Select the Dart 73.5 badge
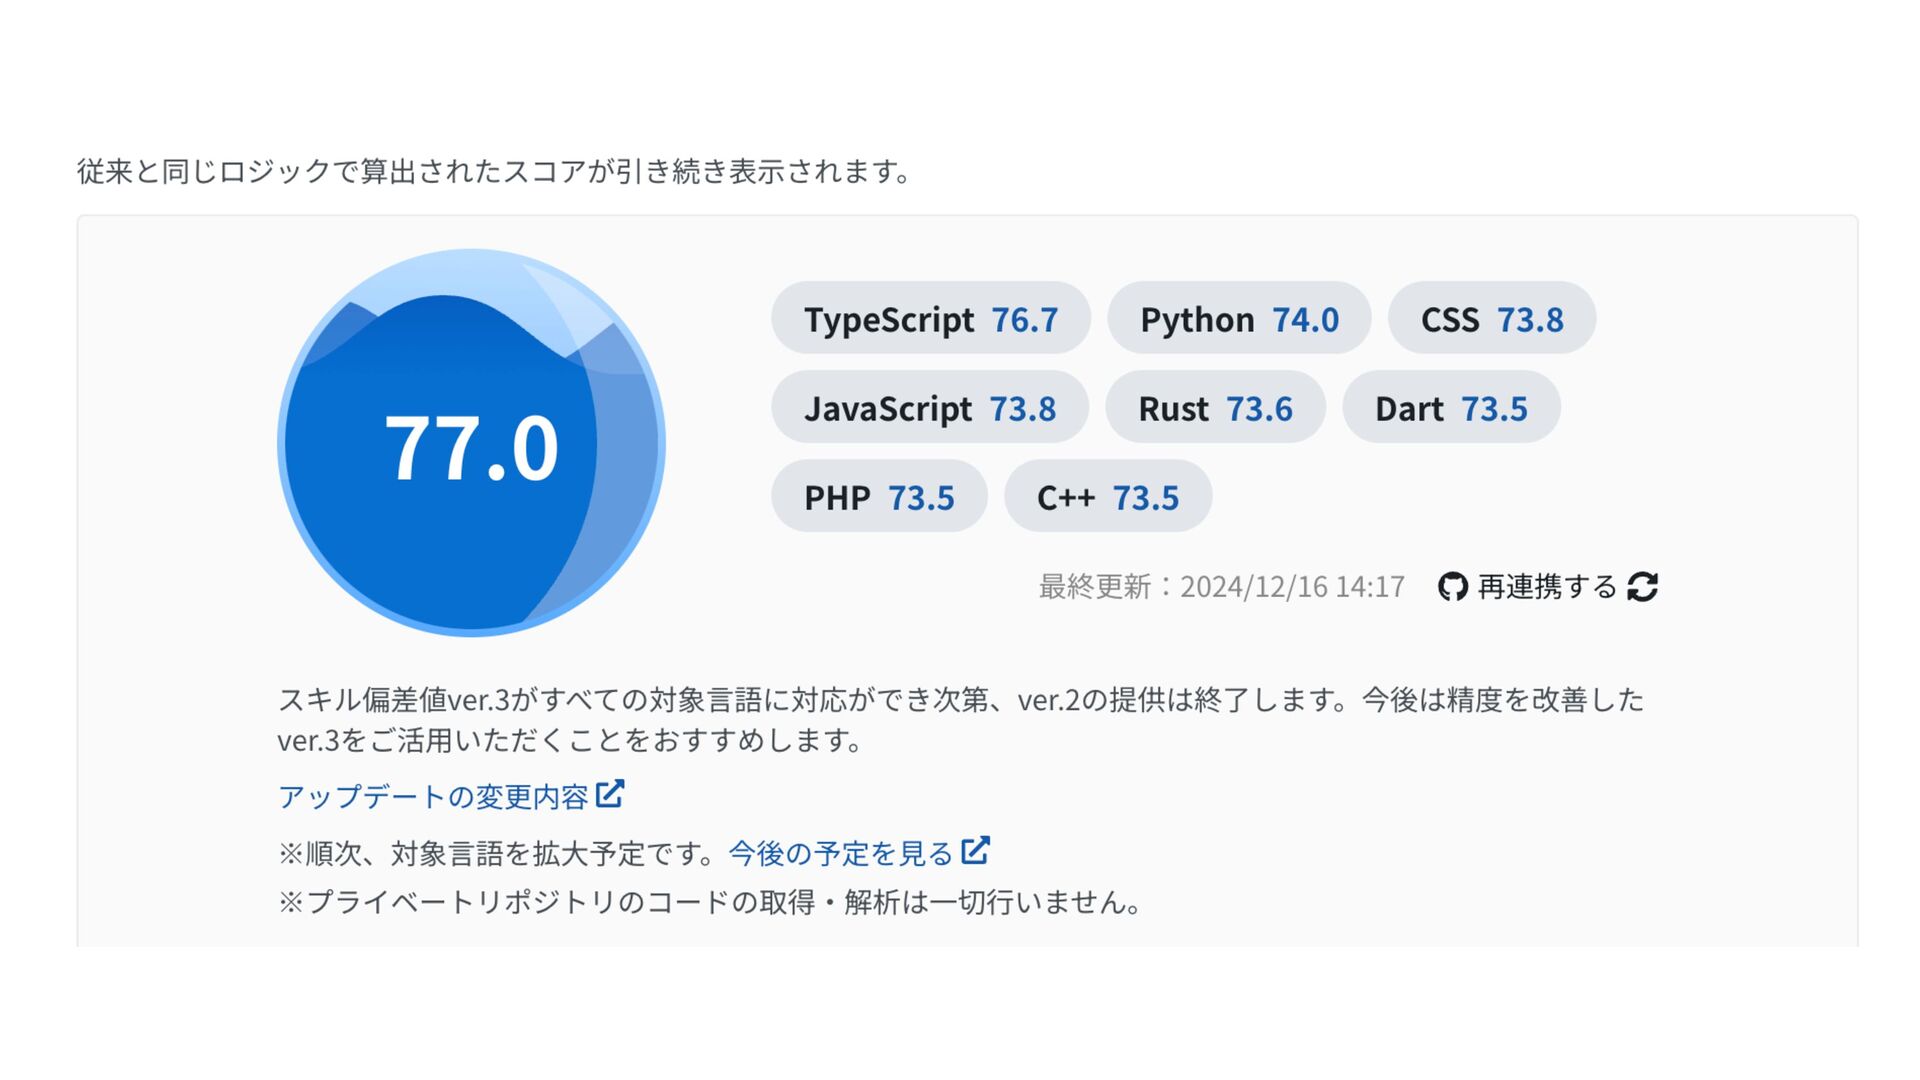This screenshot has height=1080, width=1920. coord(1450,408)
